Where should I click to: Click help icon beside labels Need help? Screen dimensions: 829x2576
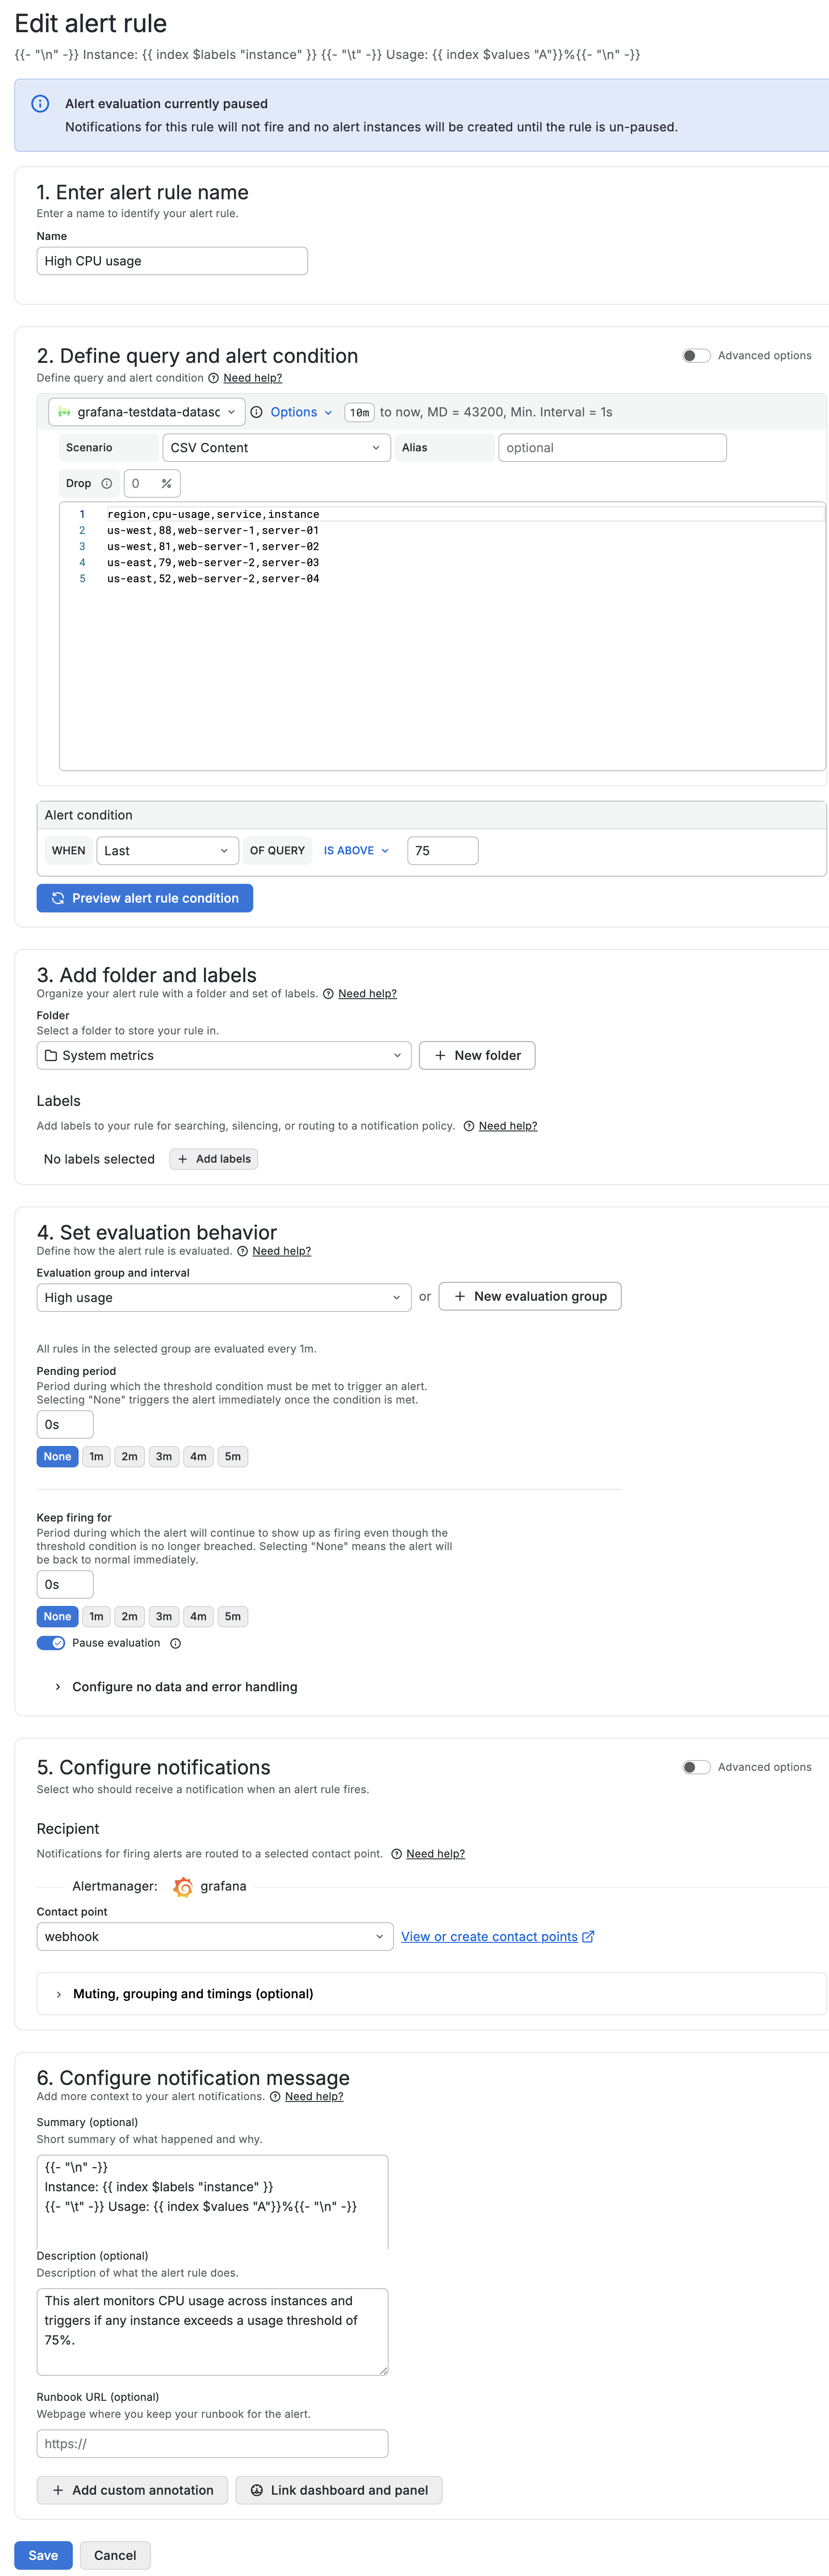pyautogui.click(x=469, y=1126)
